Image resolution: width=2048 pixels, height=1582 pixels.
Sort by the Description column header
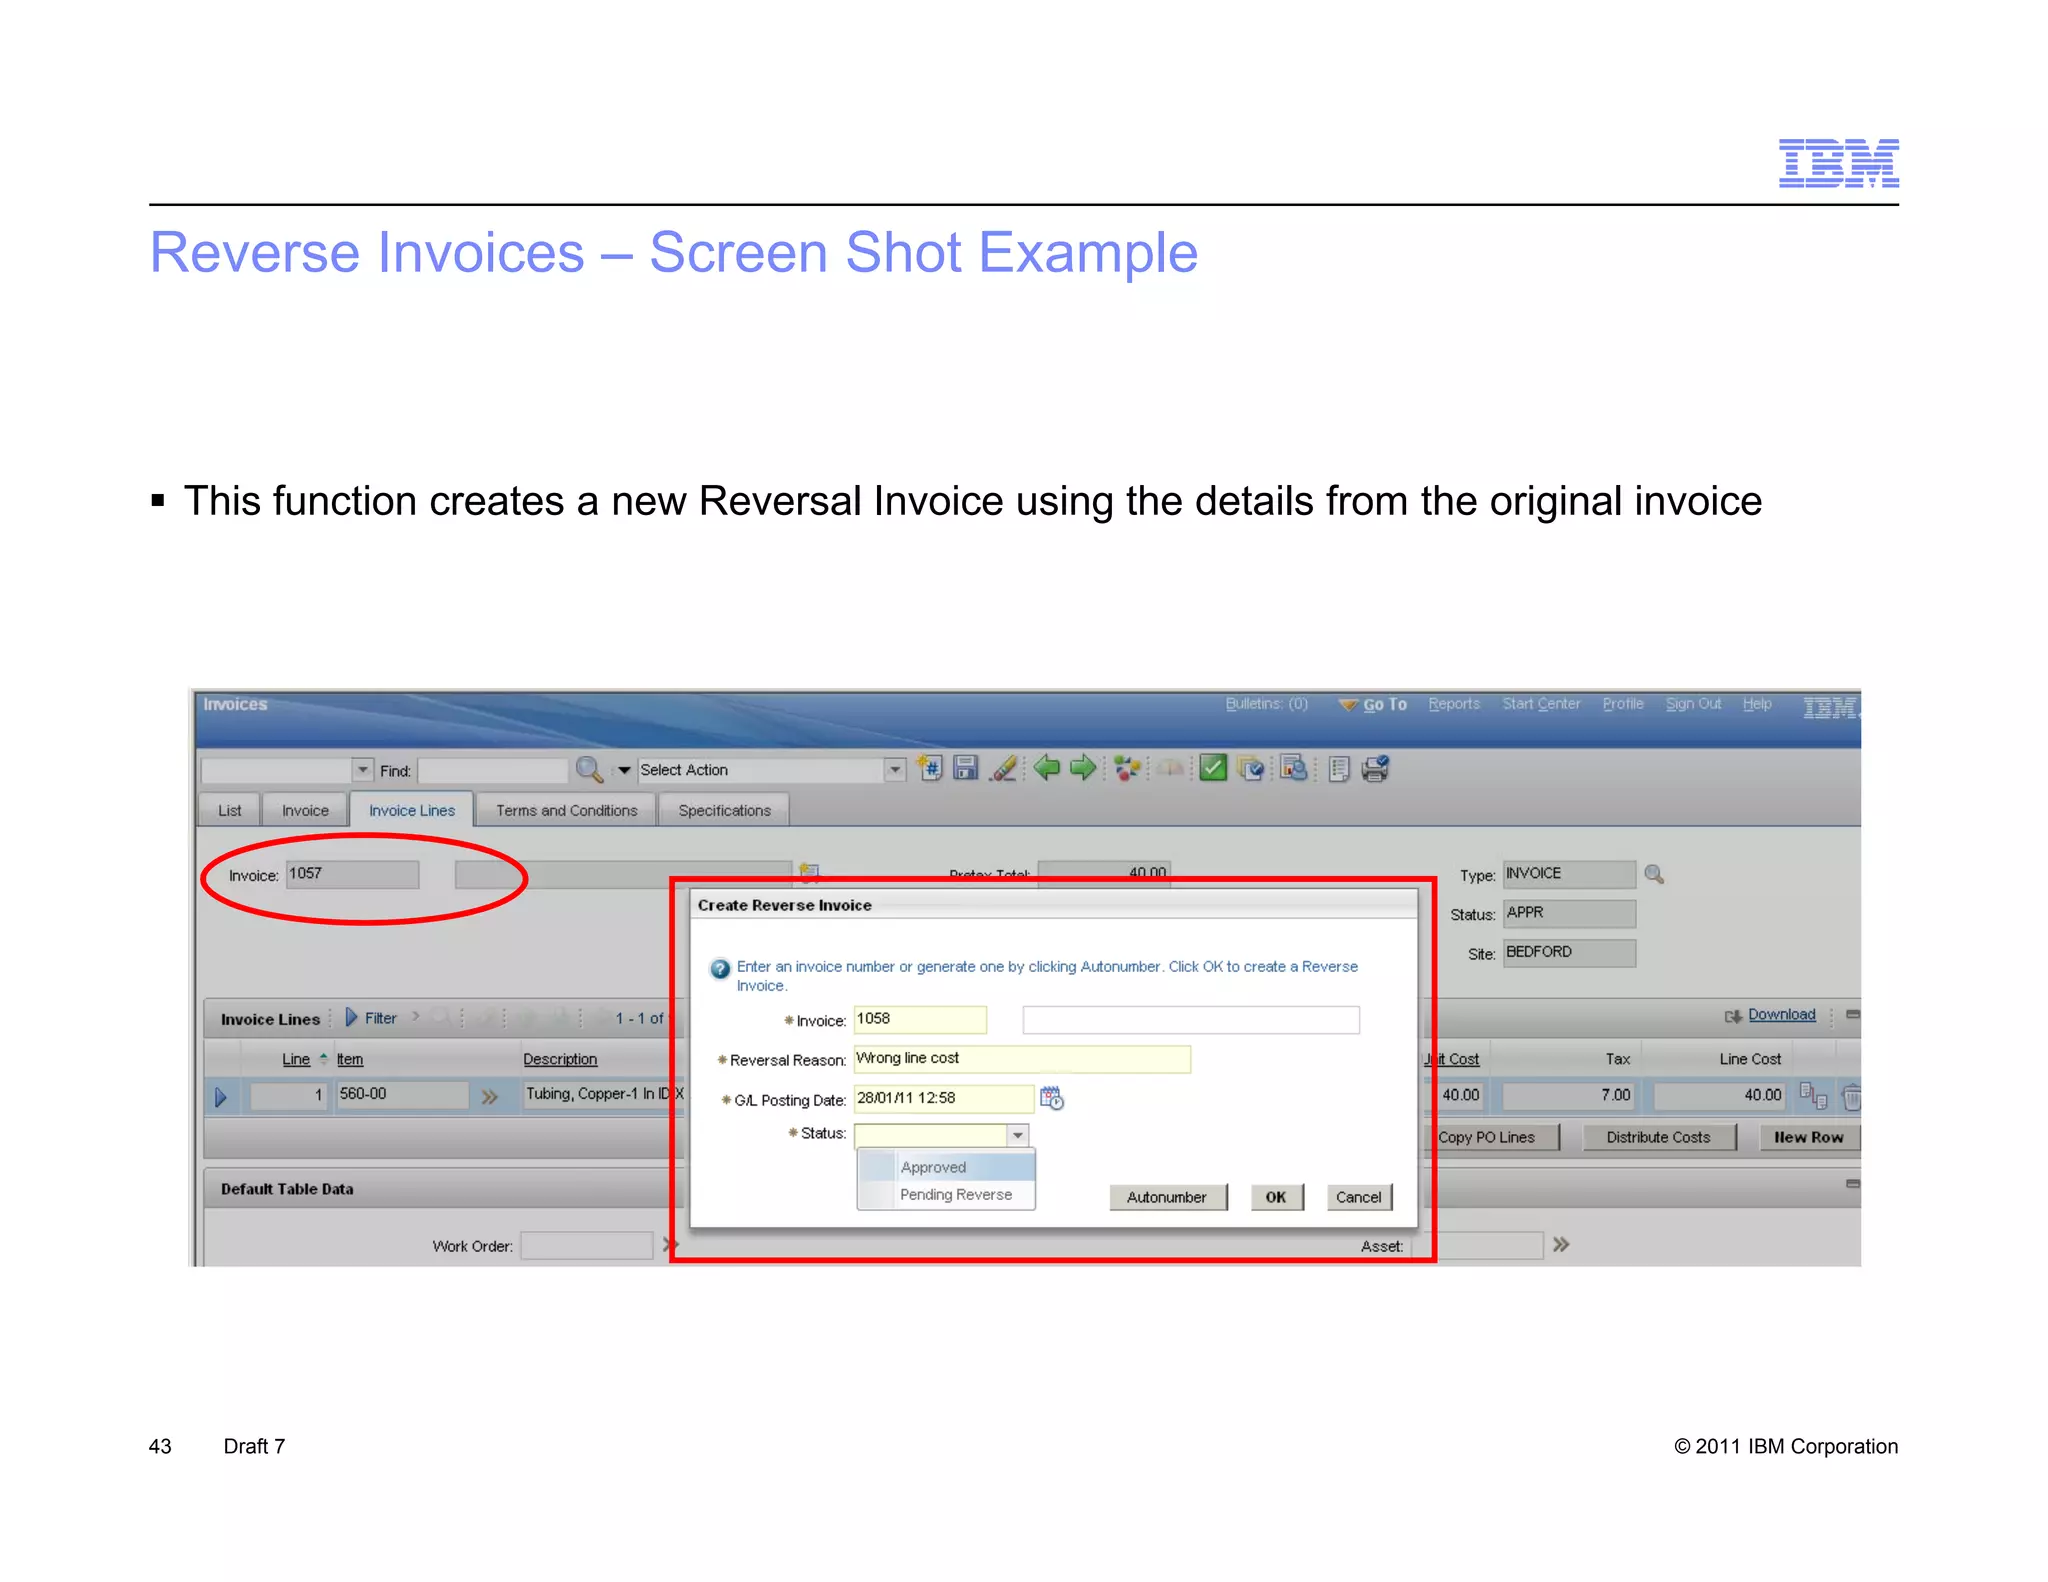pos(560,1059)
